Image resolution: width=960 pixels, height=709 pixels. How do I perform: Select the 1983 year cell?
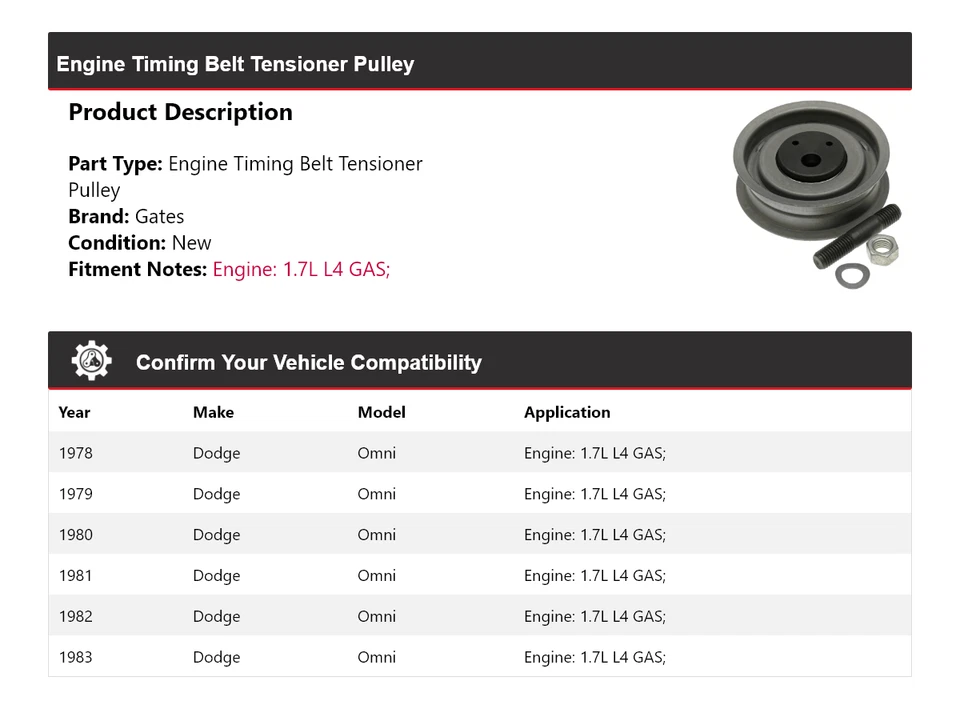tap(75, 657)
